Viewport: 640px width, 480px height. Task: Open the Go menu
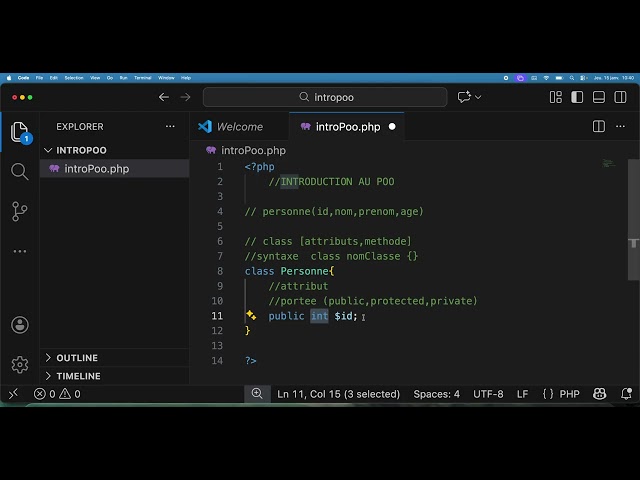110,78
